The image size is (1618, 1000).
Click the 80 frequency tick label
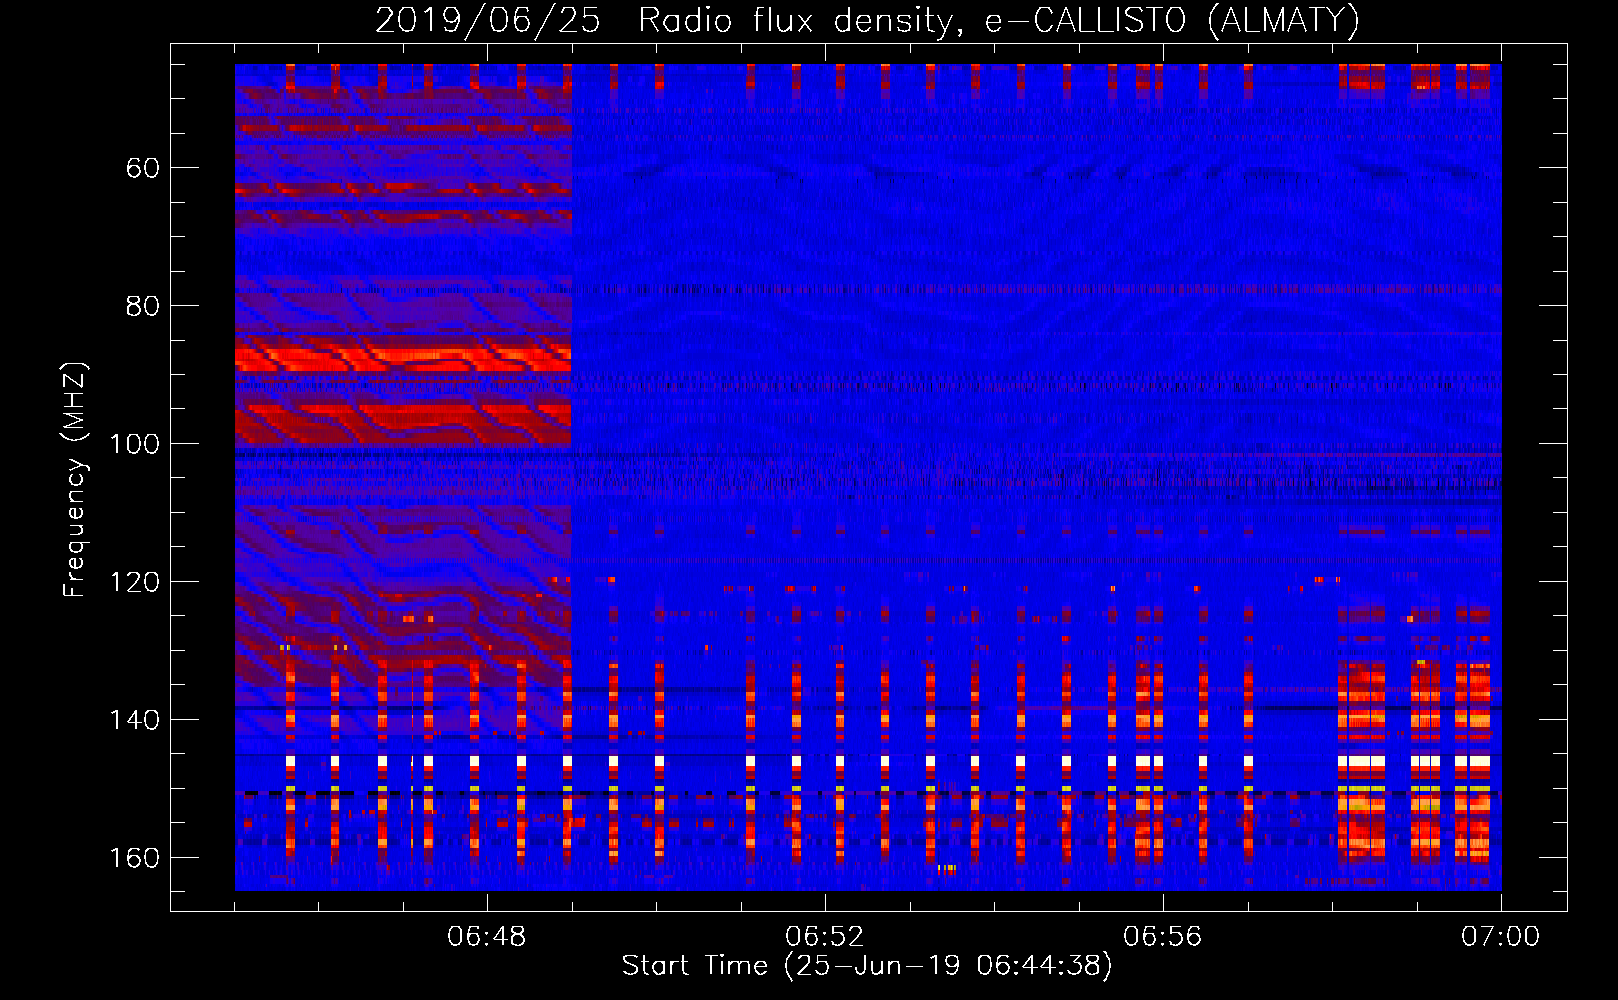(143, 306)
